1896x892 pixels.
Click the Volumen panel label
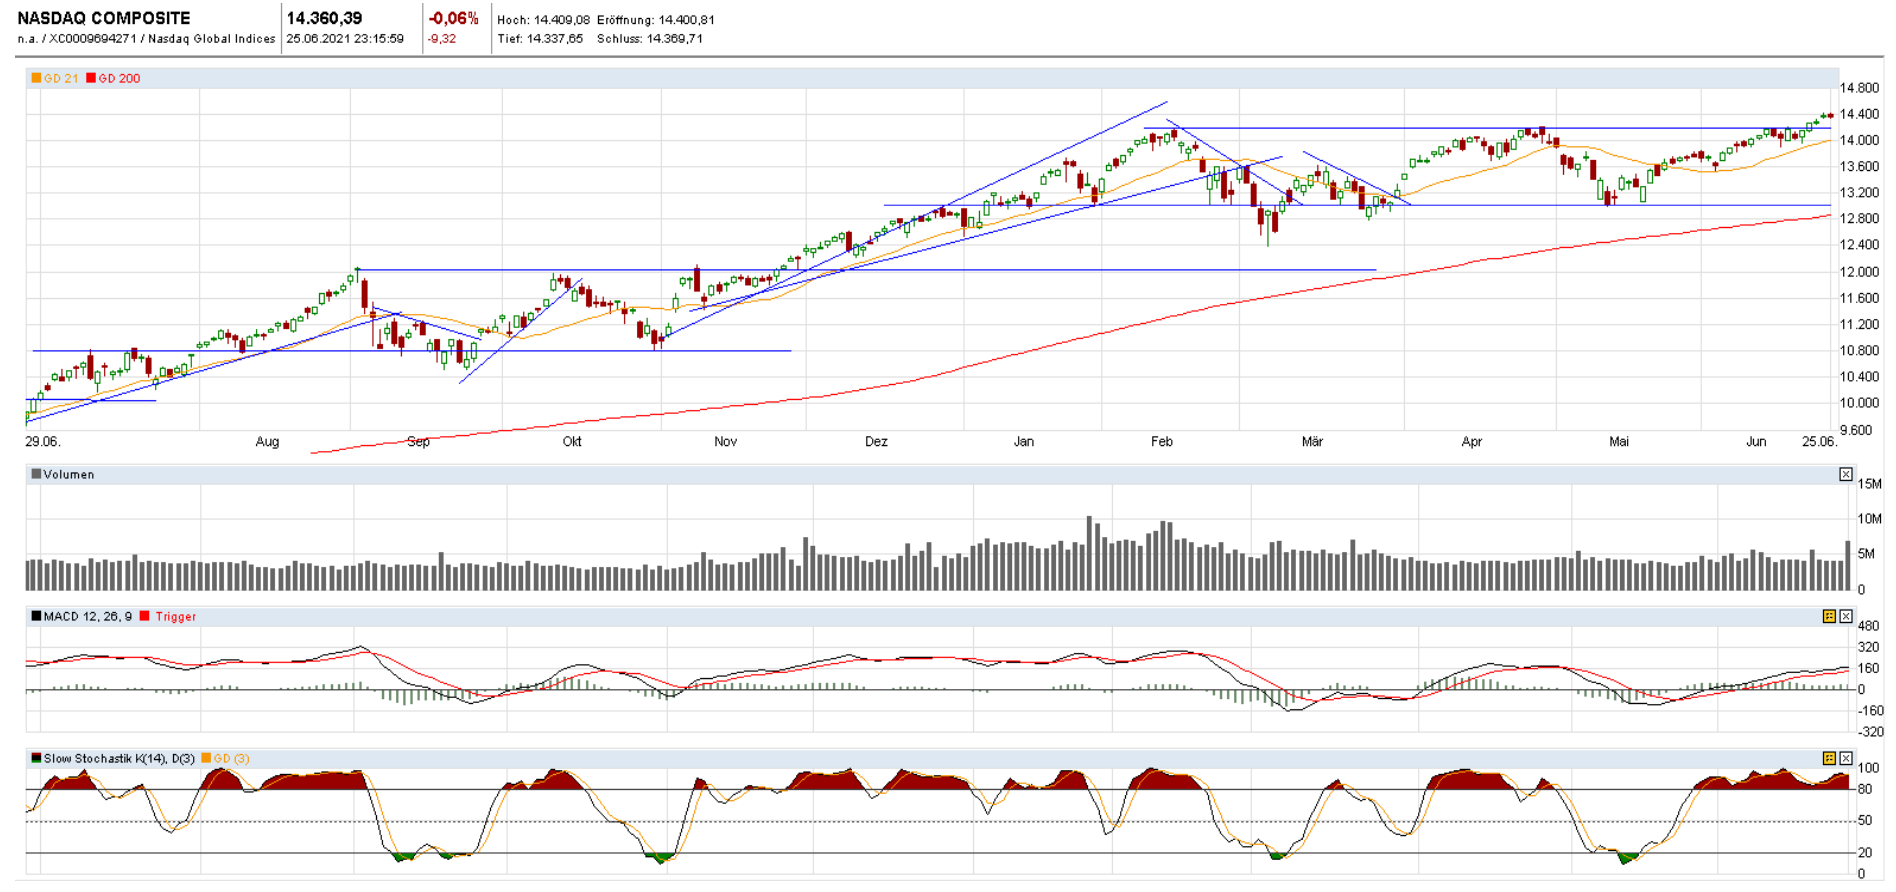coord(69,474)
